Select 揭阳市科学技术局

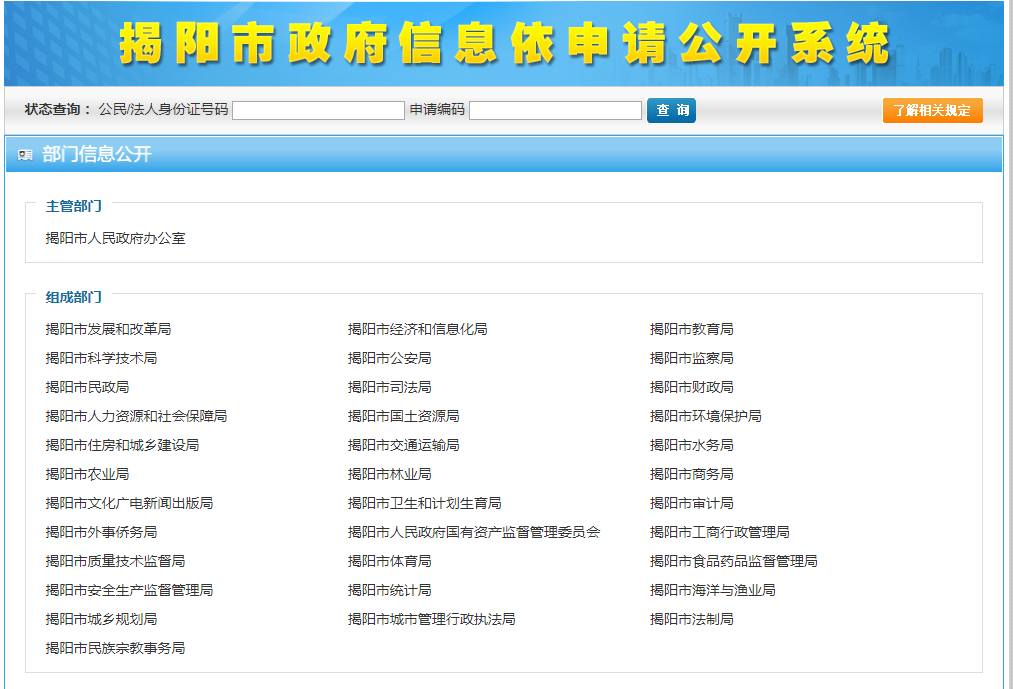(101, 358)
